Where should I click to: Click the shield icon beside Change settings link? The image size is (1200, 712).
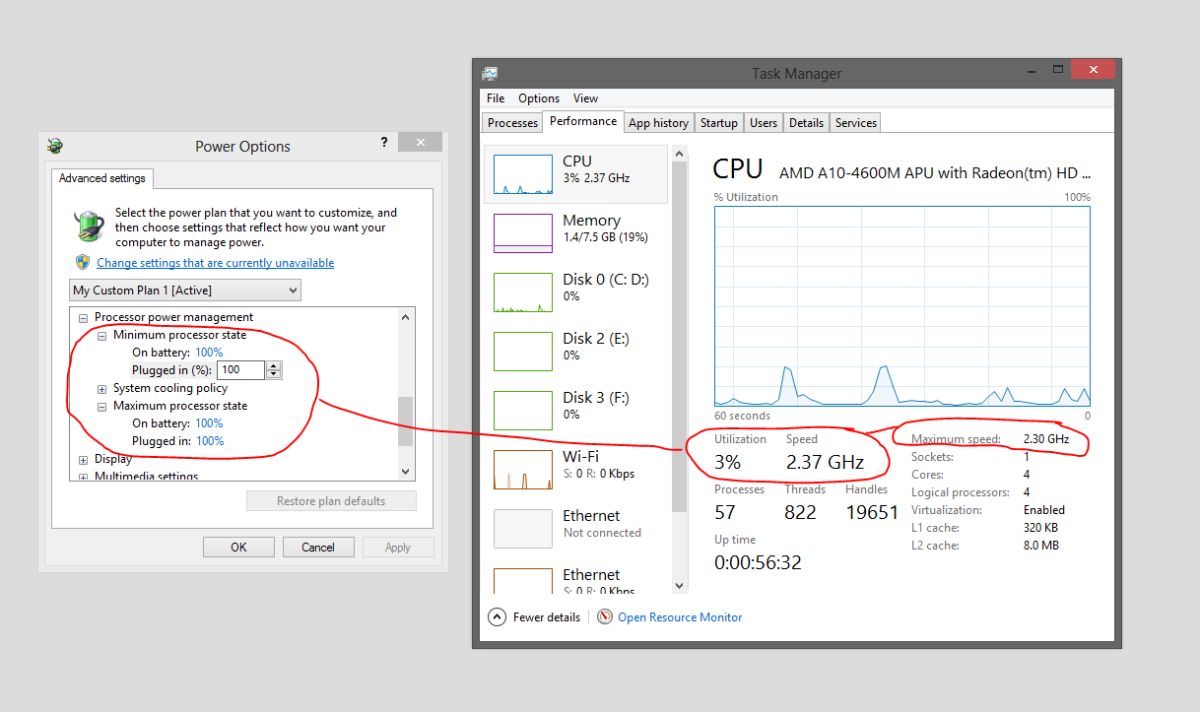[83, 262]
